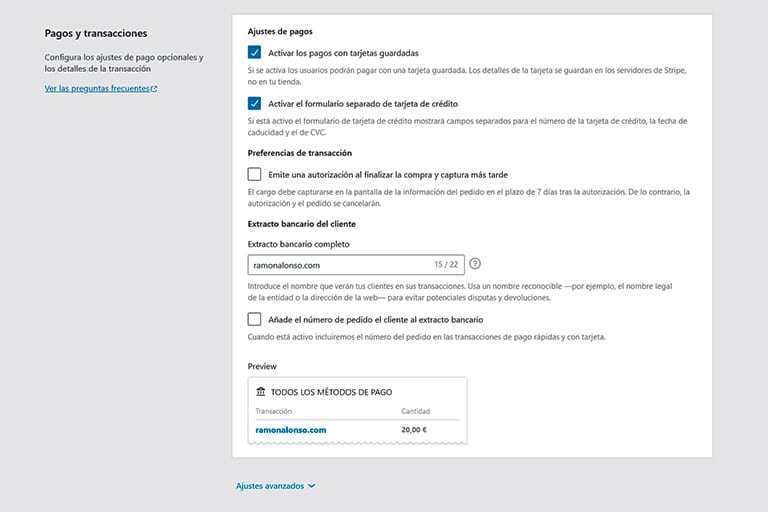Click the Preview label

(x=262, y=366)
